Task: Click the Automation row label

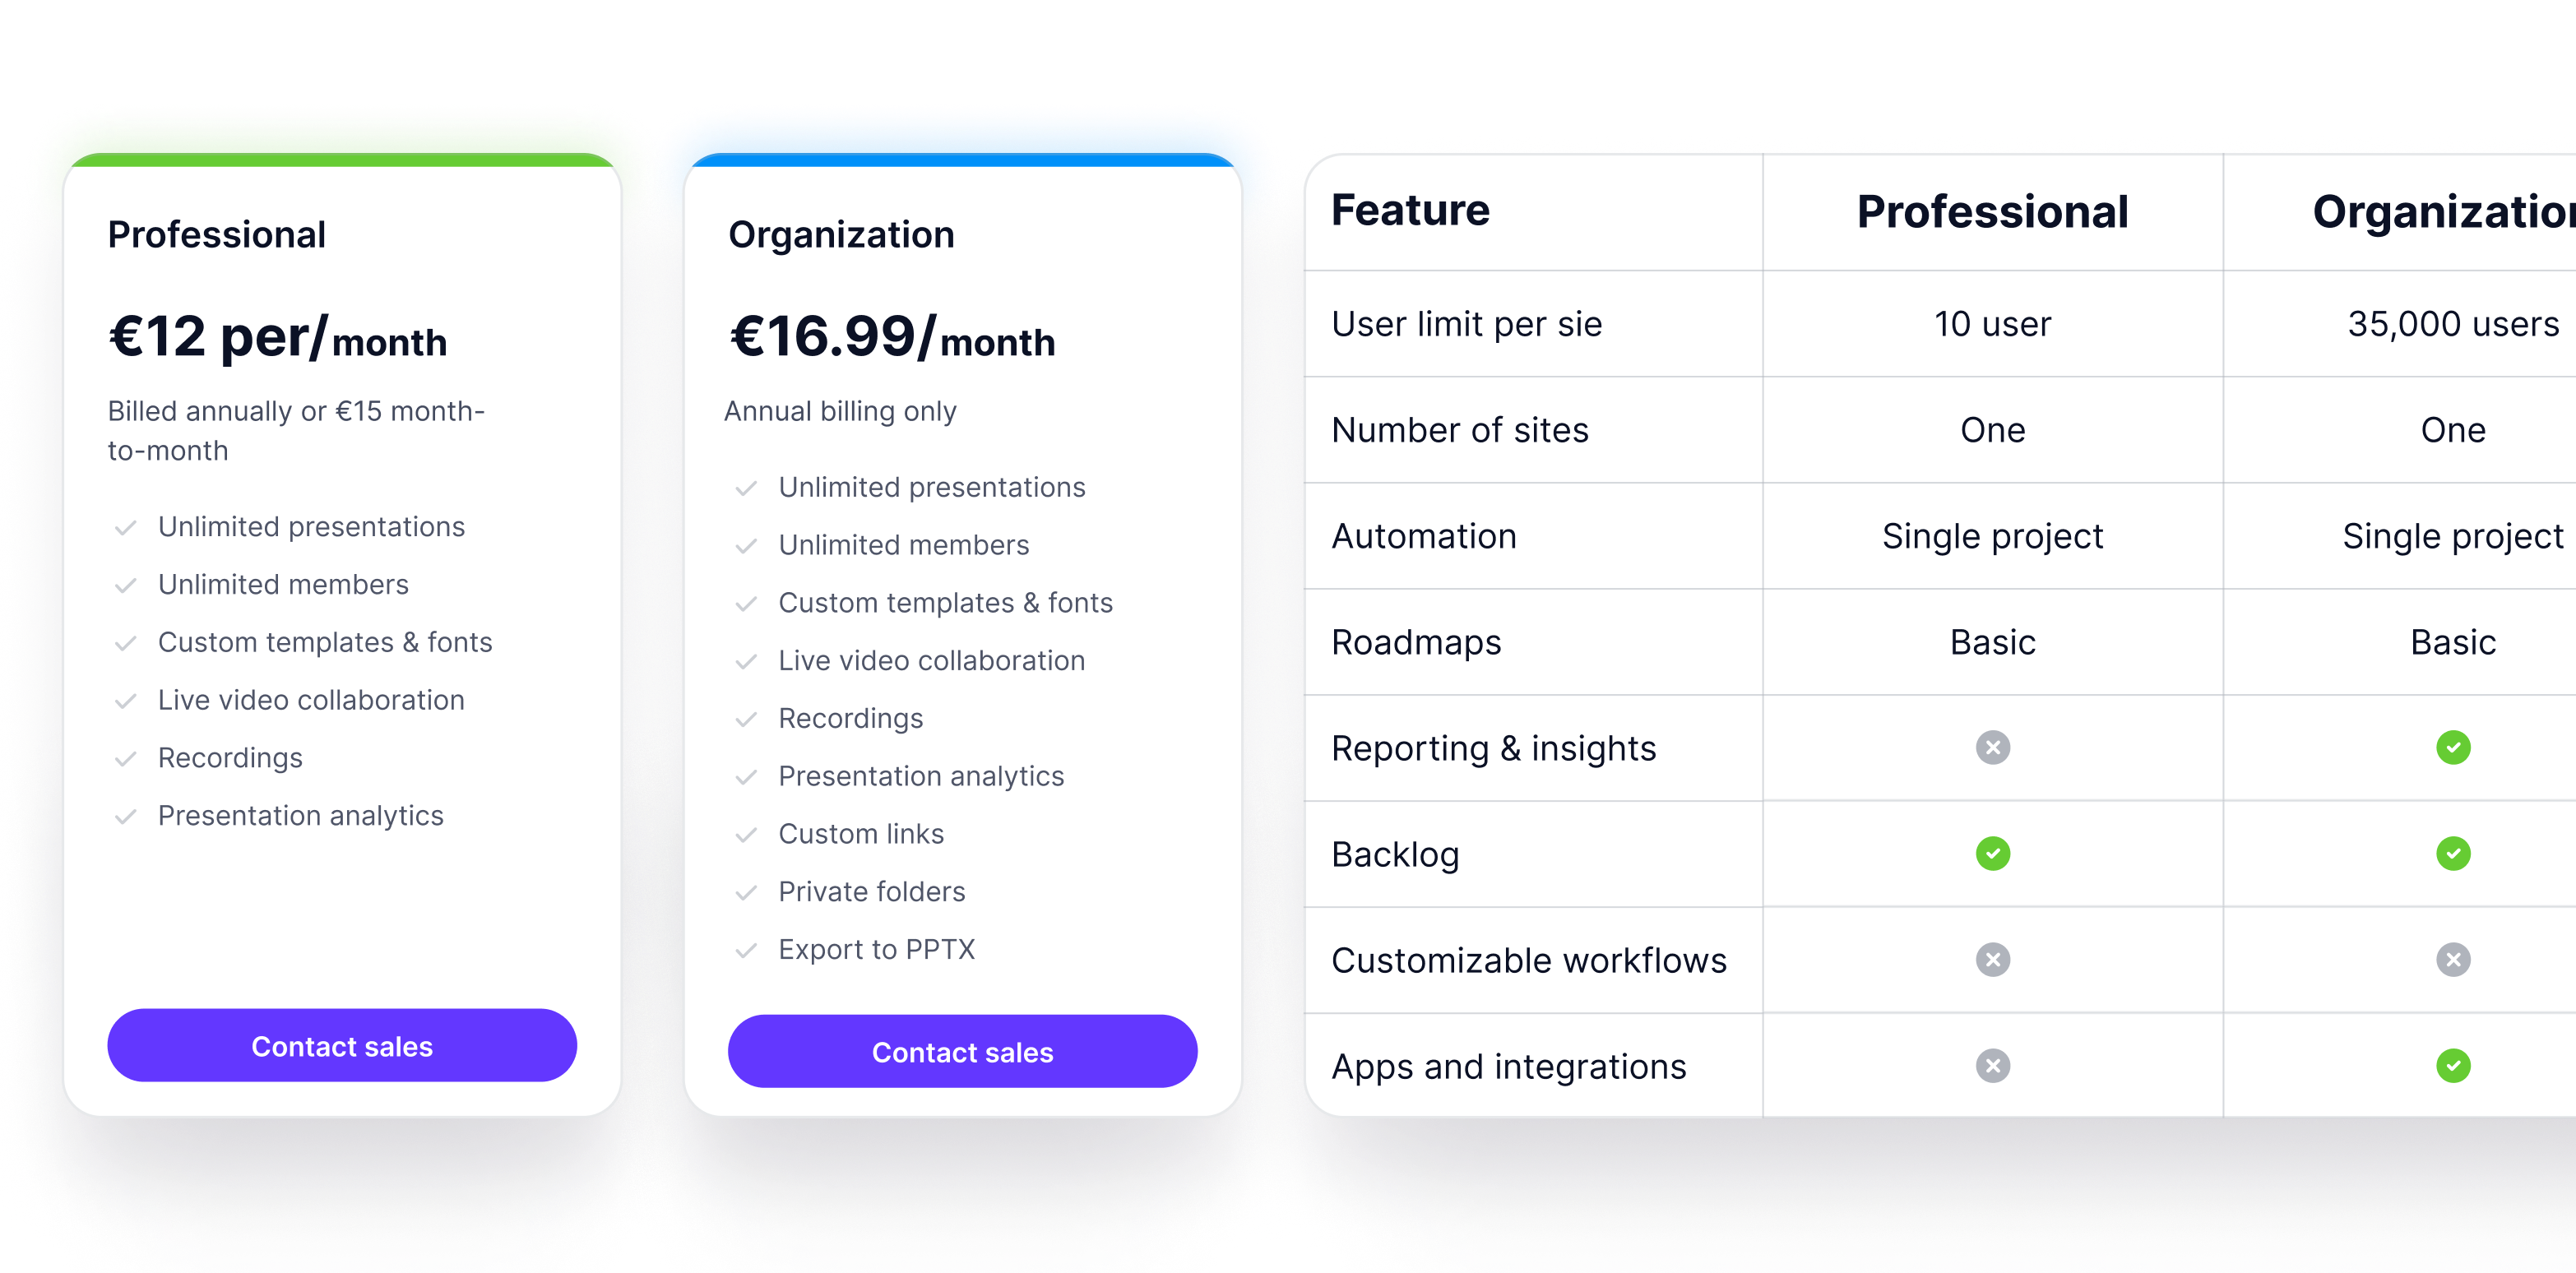Action: click(x=1424, y=537)
